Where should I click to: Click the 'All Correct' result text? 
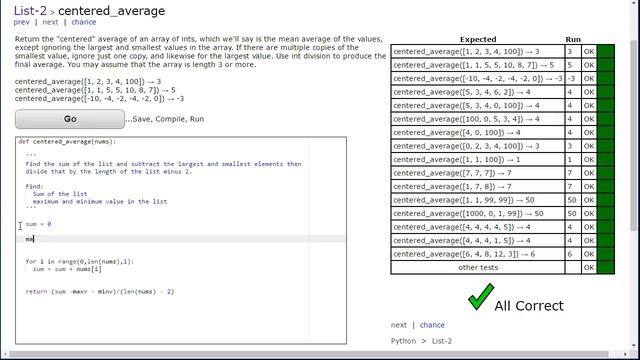pyautogui.click(x=529, y=306)
